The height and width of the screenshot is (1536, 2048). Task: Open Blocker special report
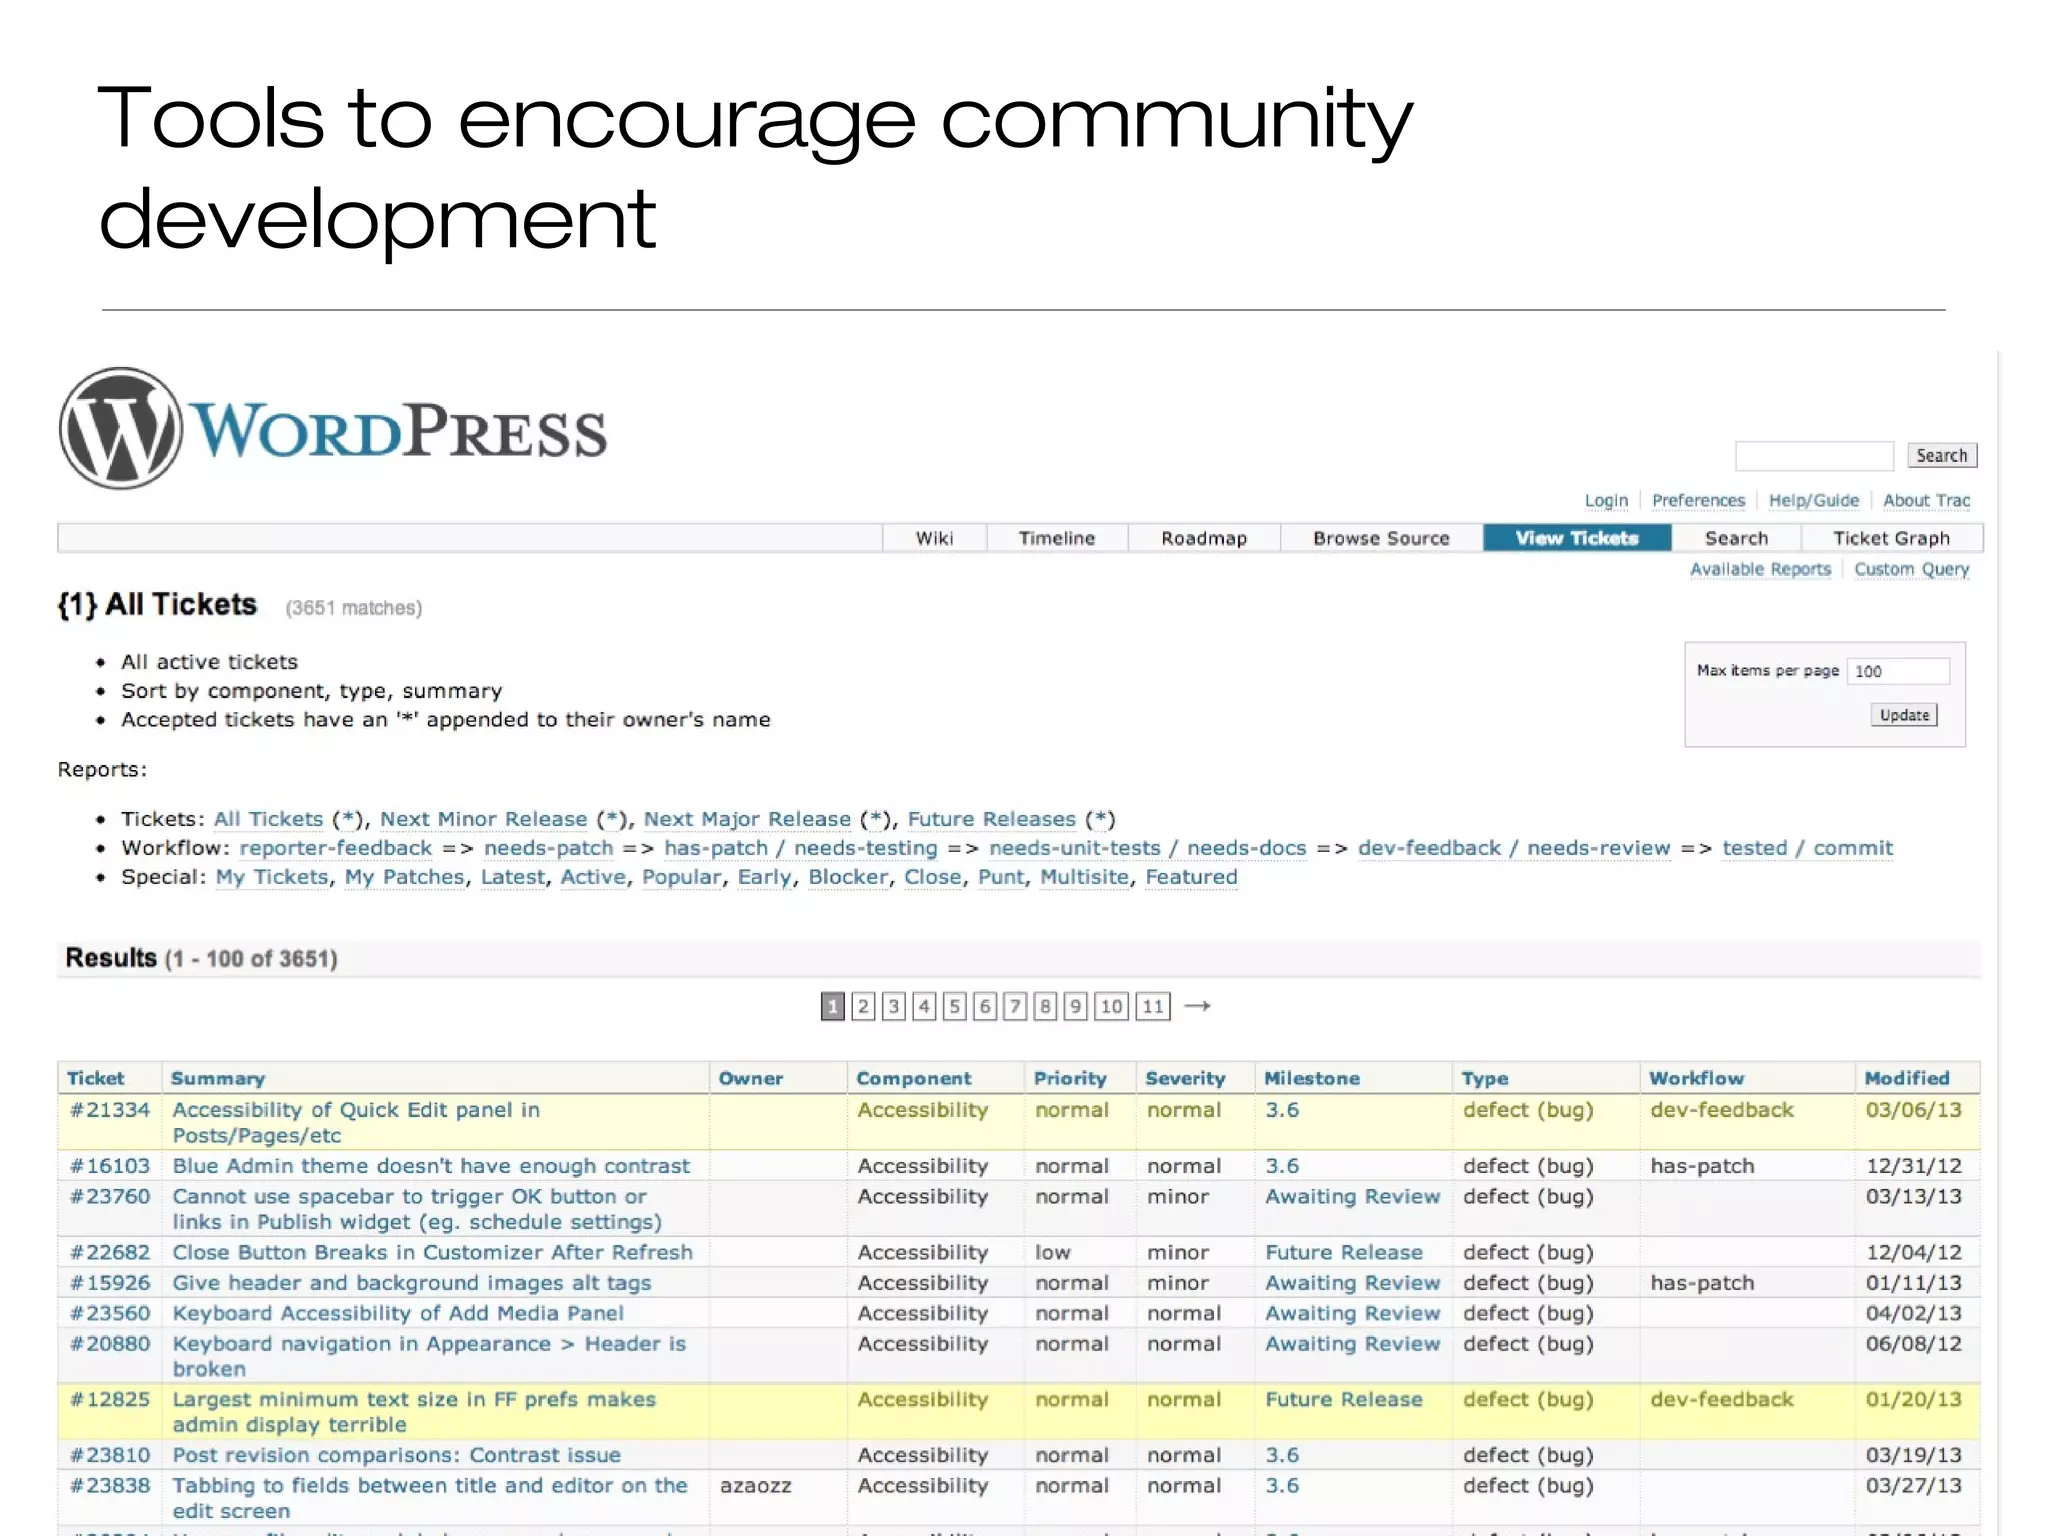pos(848,877)
